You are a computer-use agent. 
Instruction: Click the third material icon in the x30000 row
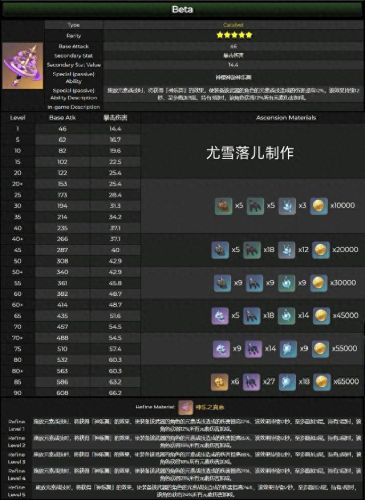point(286,283)
